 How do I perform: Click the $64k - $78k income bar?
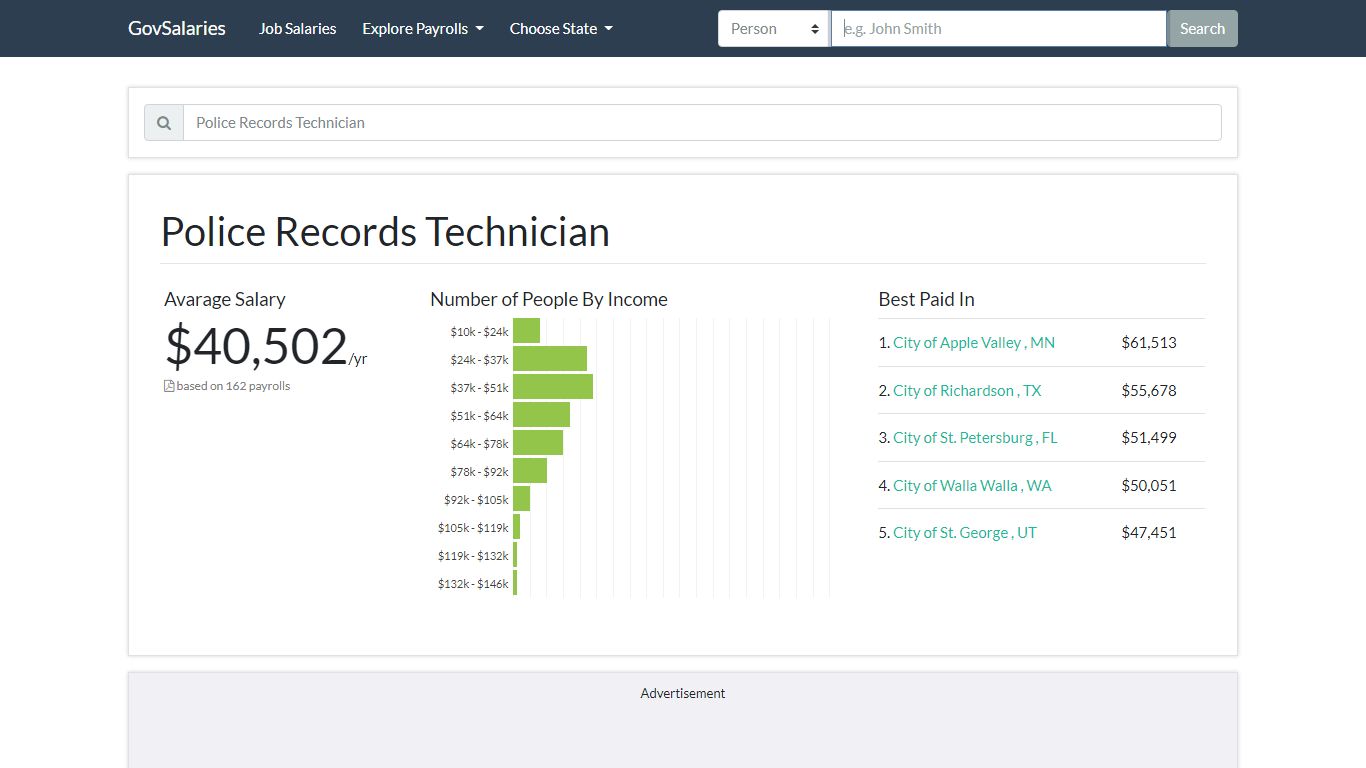[538, 443]
